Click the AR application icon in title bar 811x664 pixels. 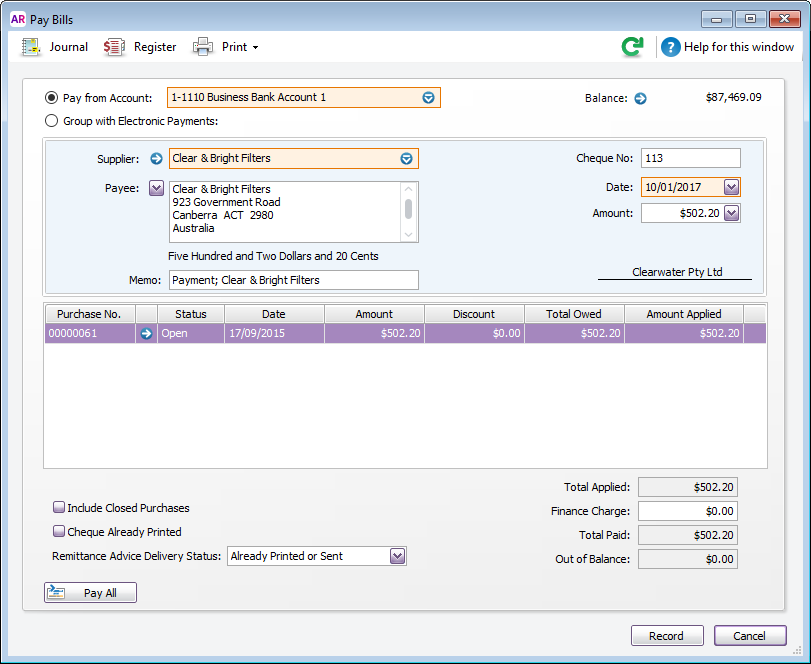(17, 19)
